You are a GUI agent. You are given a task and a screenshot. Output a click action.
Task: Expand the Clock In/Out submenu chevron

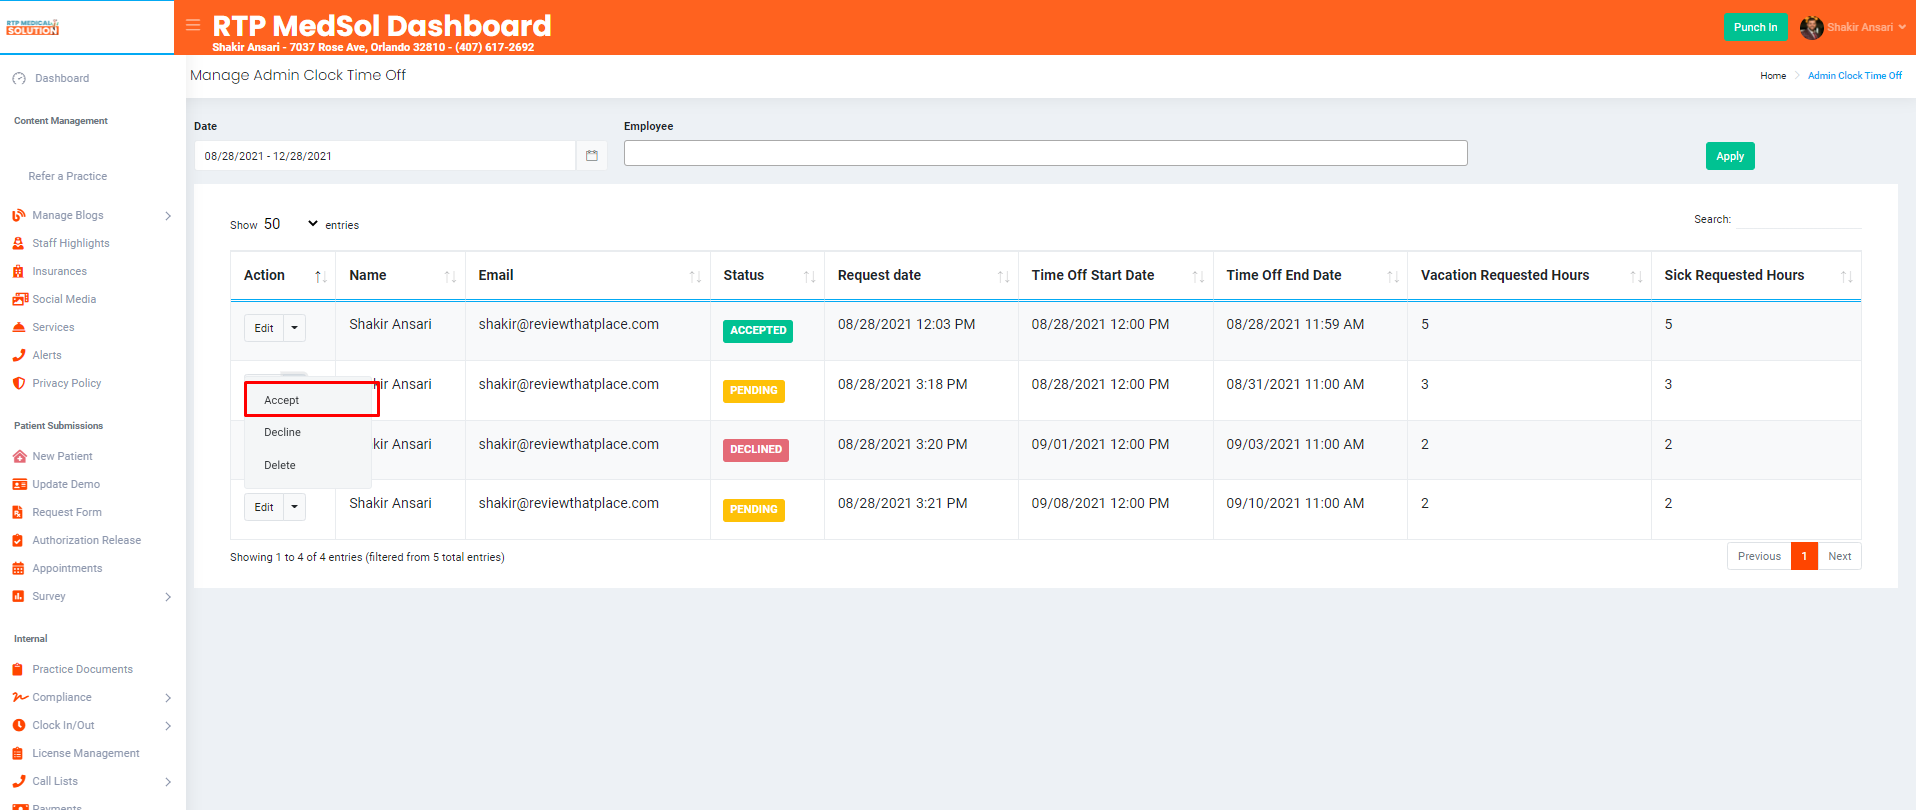168,726
